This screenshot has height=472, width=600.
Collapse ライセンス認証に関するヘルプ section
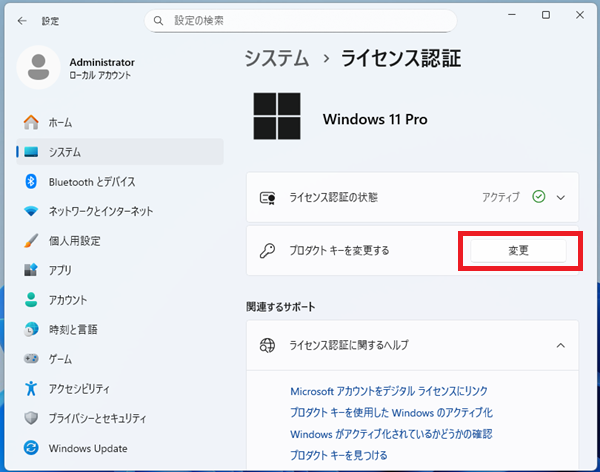(560, 345)
